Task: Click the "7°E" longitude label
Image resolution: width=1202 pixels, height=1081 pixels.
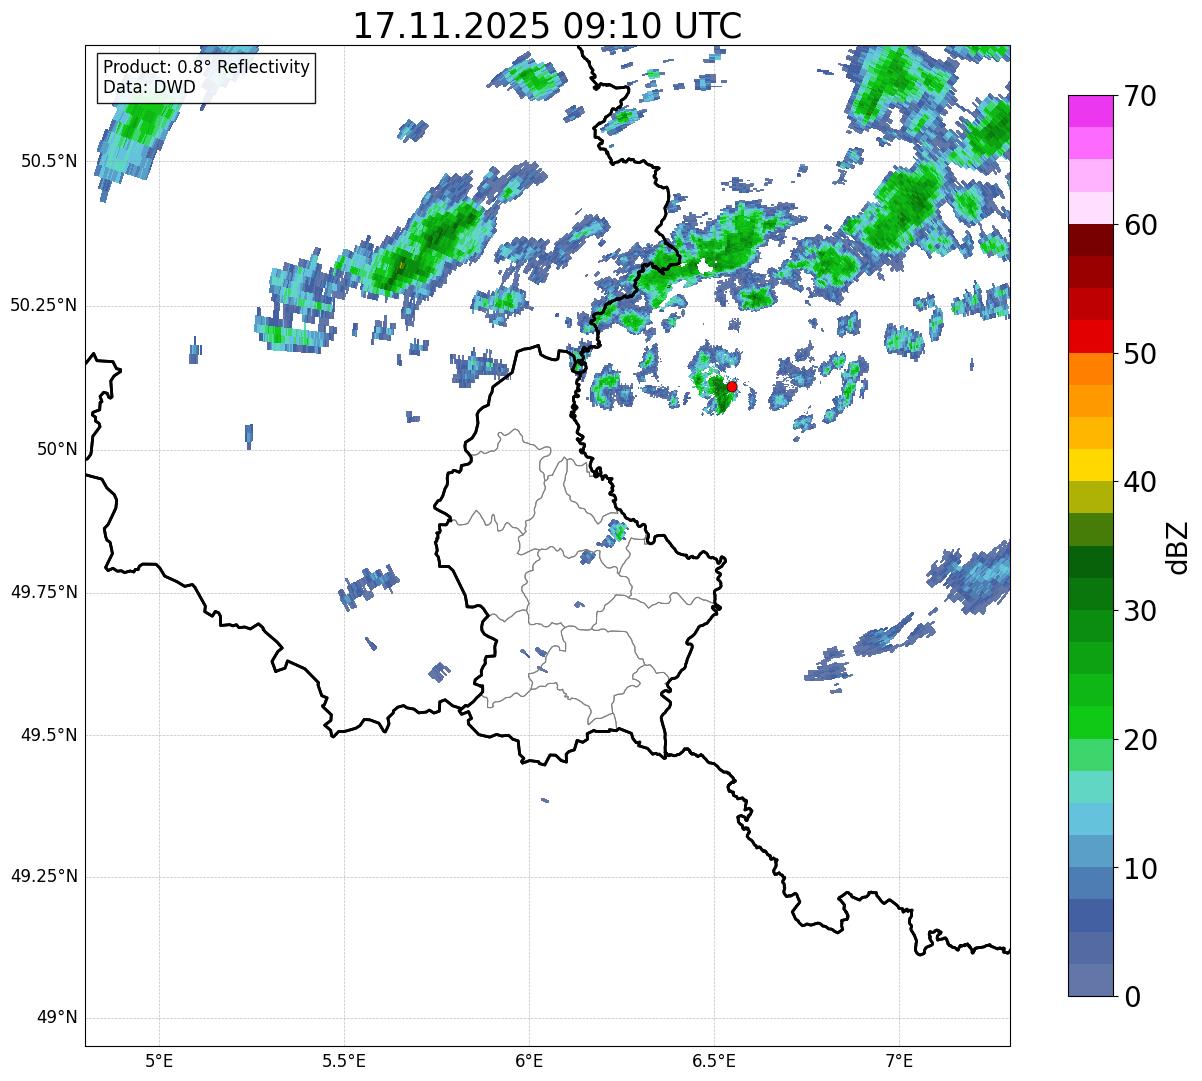Action: click(900, 1061)
